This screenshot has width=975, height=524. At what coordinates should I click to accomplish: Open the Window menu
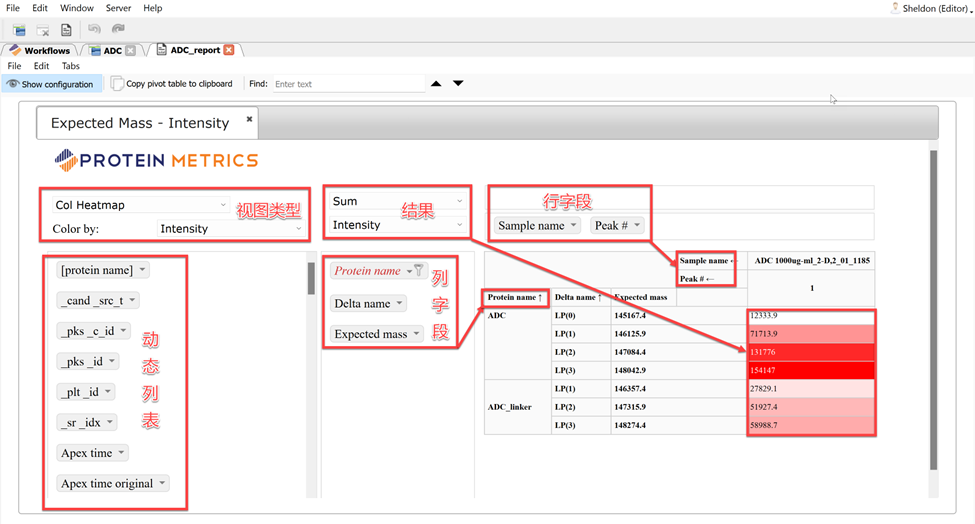pos(76,8)
